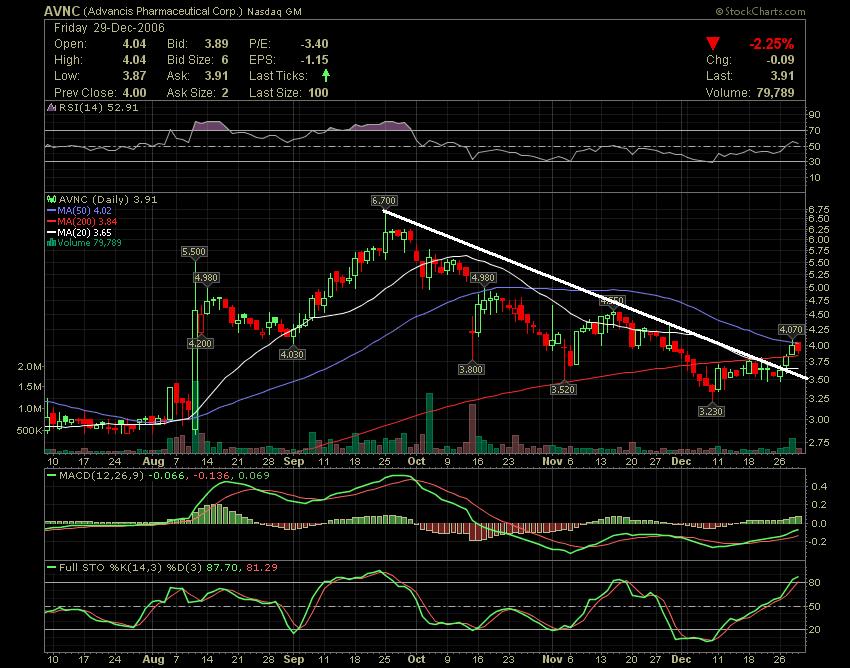Click the Nasdaq GM exchange label
Viewport: 850px width, 668px height.
tap(274, 11)
